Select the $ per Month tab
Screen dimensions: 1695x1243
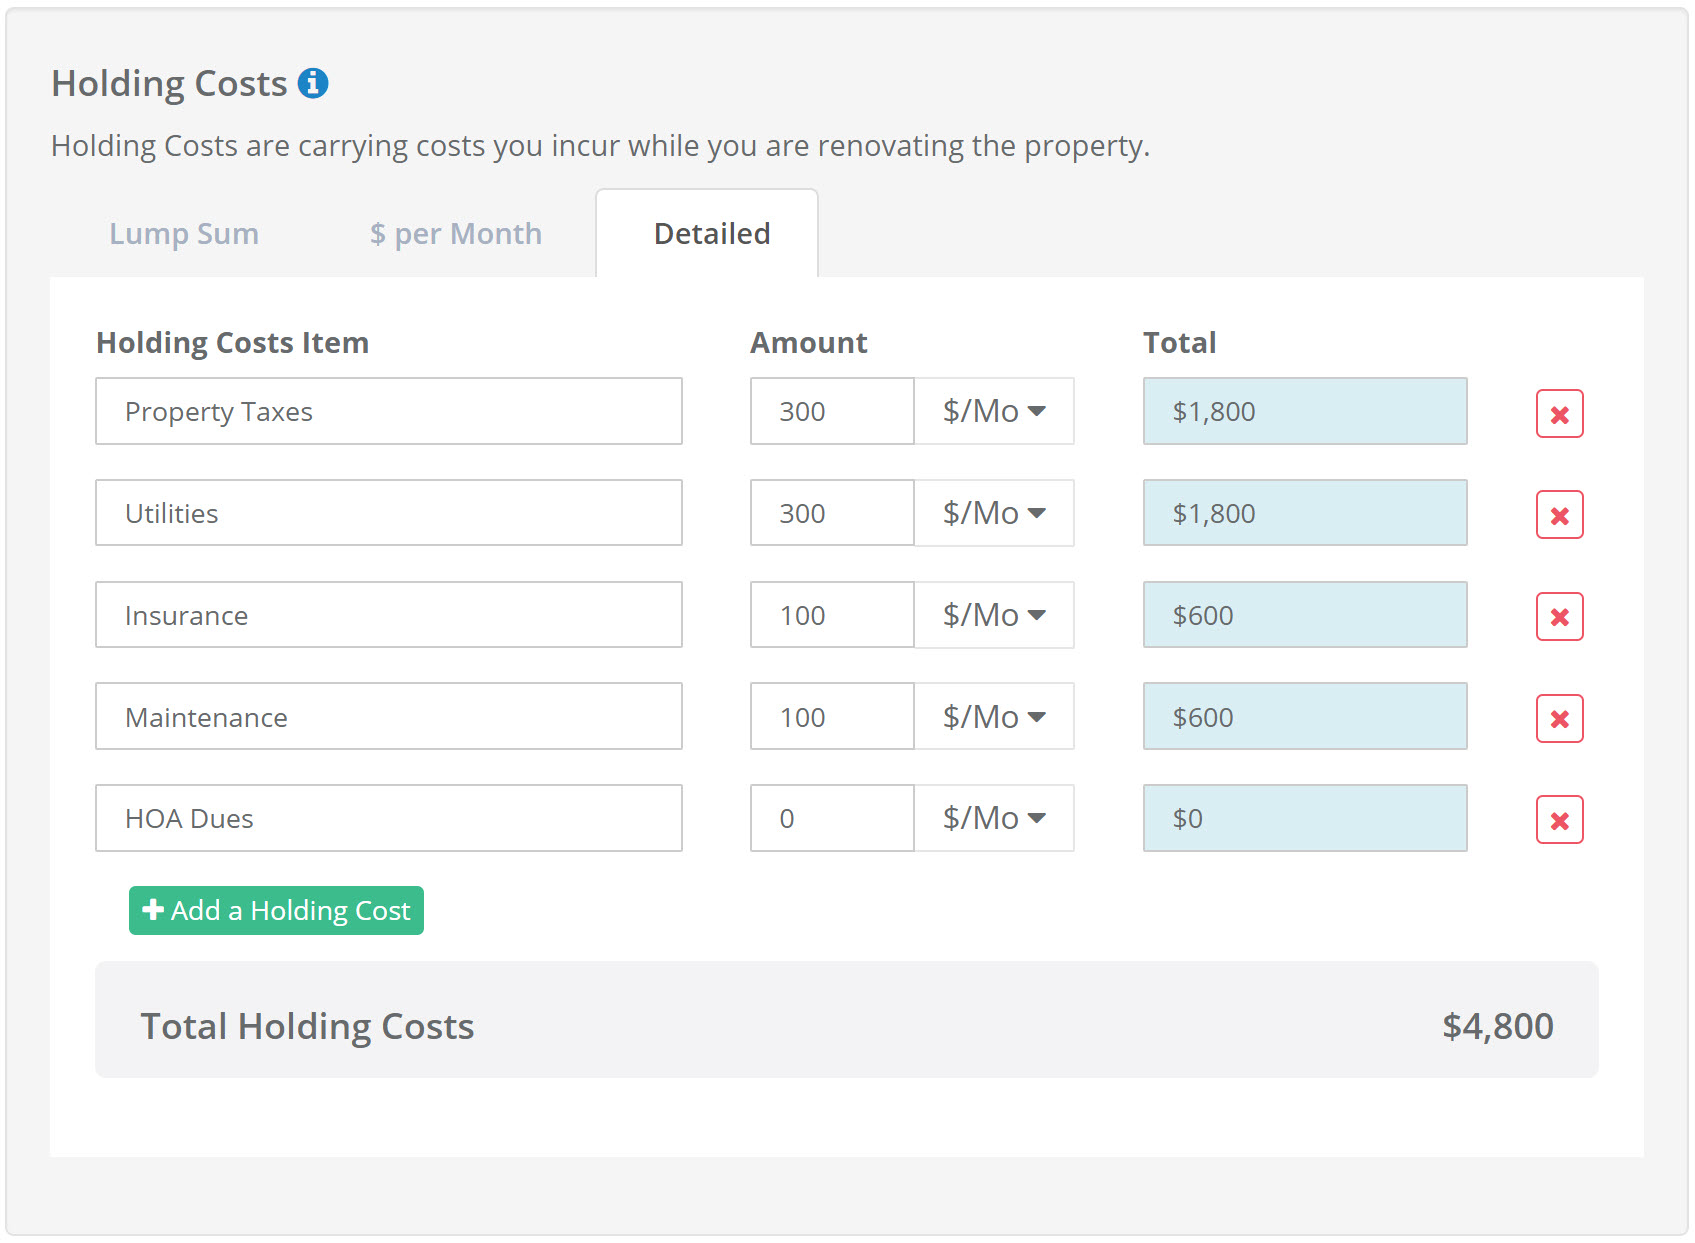[x=456, y=233]
